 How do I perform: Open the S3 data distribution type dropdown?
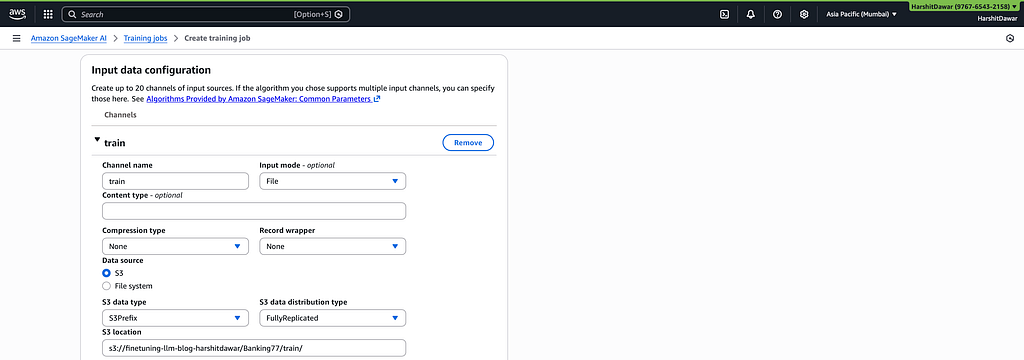point(332,318)
